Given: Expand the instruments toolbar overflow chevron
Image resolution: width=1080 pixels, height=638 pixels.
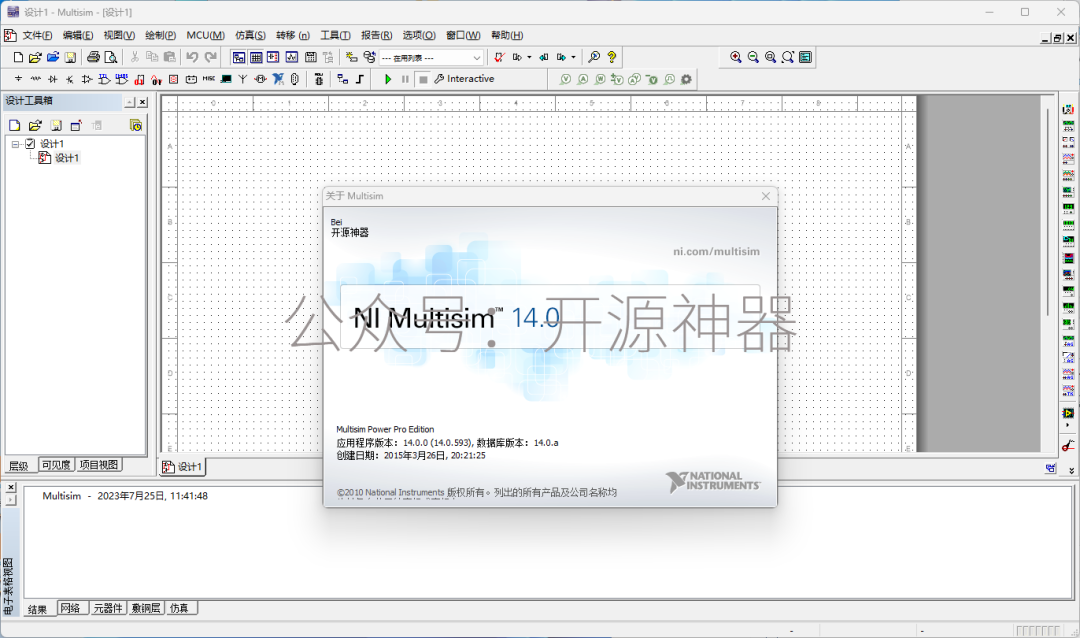Looking at the screenshot, I should pos(1072,471).
